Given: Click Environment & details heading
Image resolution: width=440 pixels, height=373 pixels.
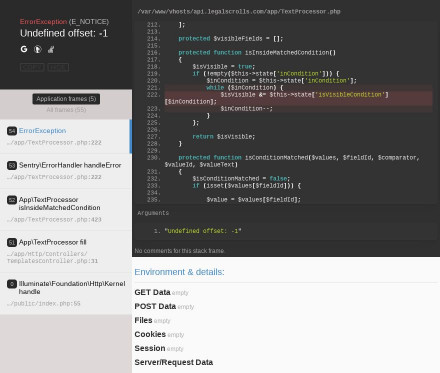Looking at the screenshot, I should 179,272.
